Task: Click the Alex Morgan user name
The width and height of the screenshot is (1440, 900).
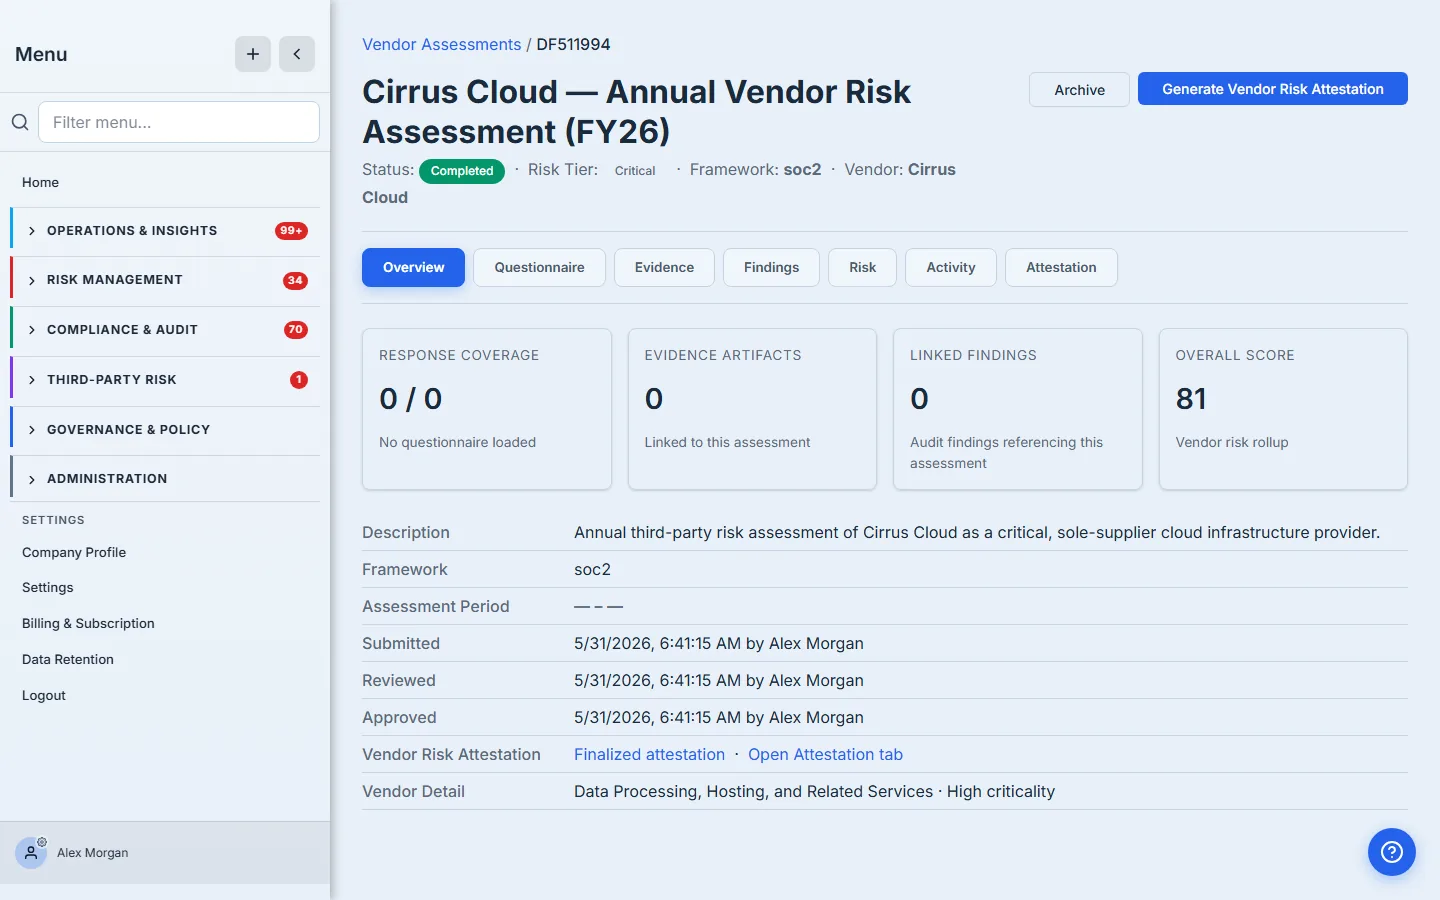Action: click(x=93, y=853)
